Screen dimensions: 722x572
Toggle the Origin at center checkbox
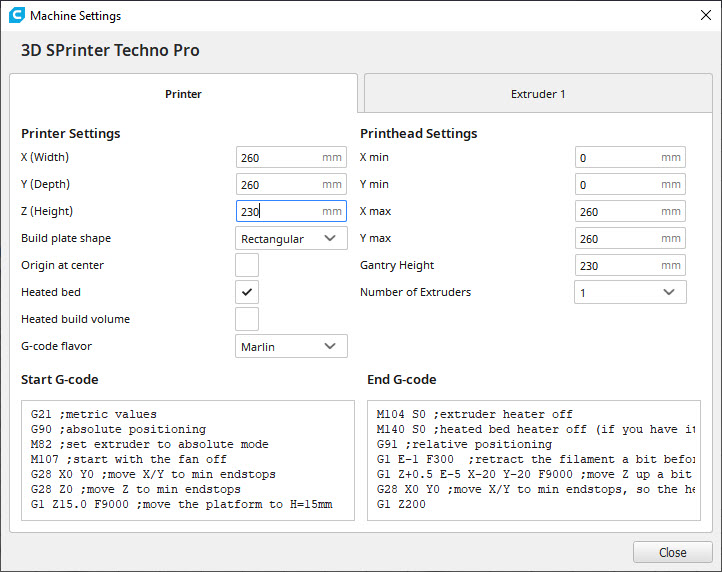[247, 265]
